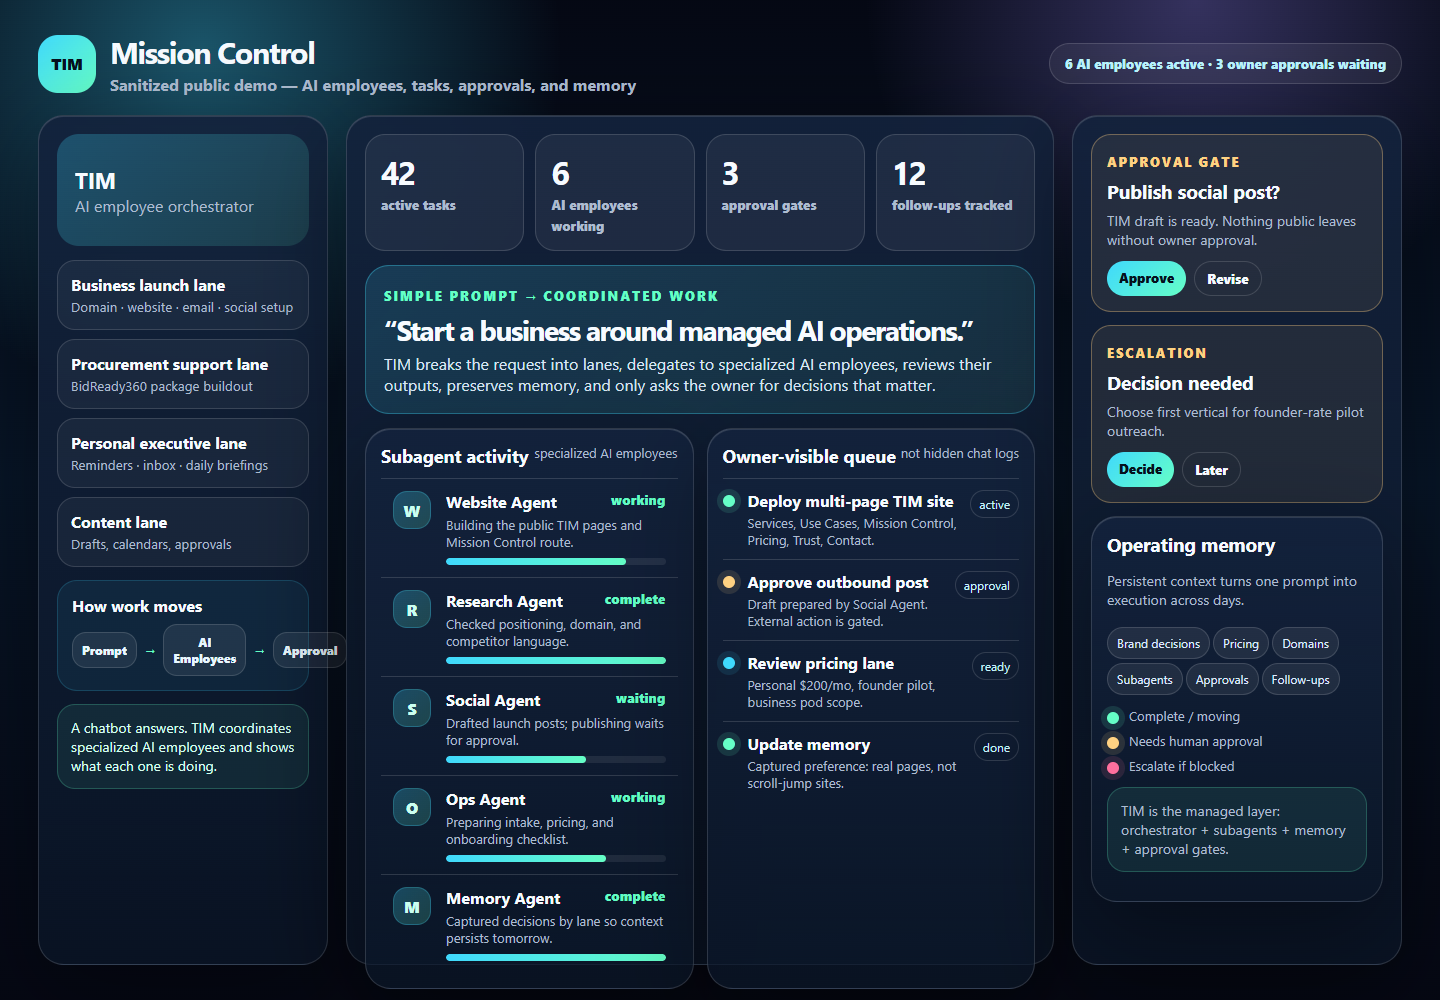Select the Research Agent R avatar

[412, 610]
